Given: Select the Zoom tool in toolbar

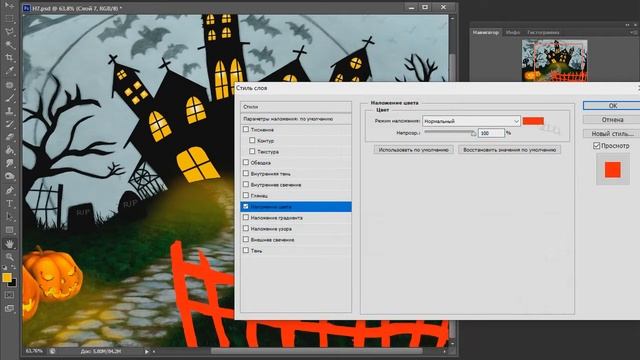Looking at the screenshot, I should point(9,257).
